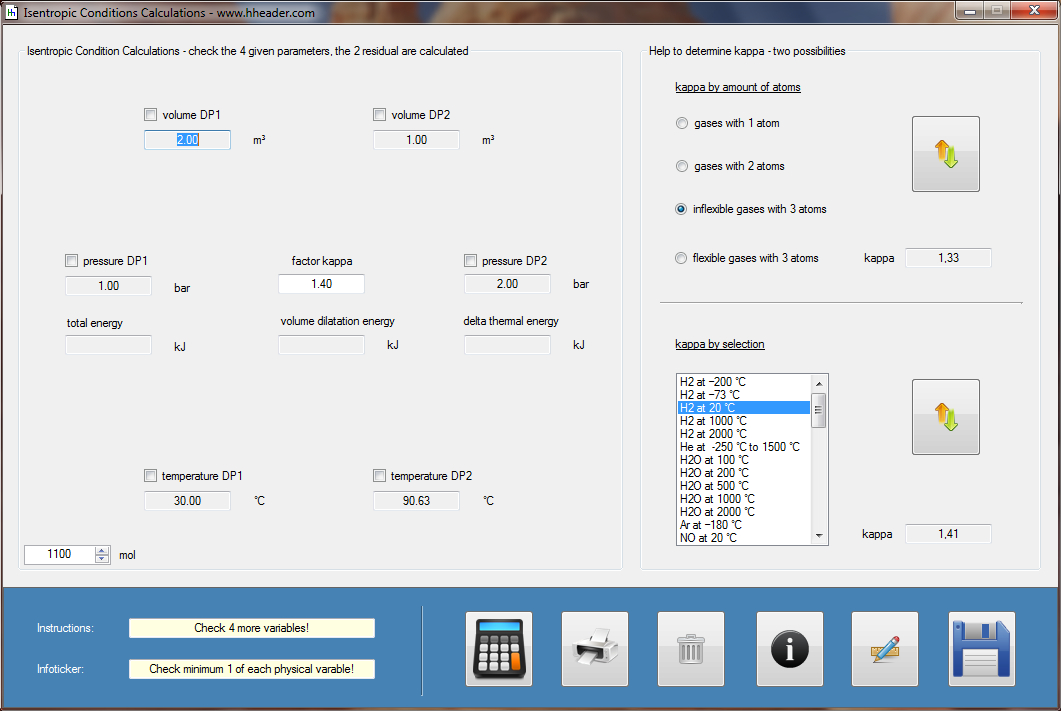Select 'H2 at −73 °C' in list
Viewport: 1061px width, 711px height.
[x=744, y=395]
